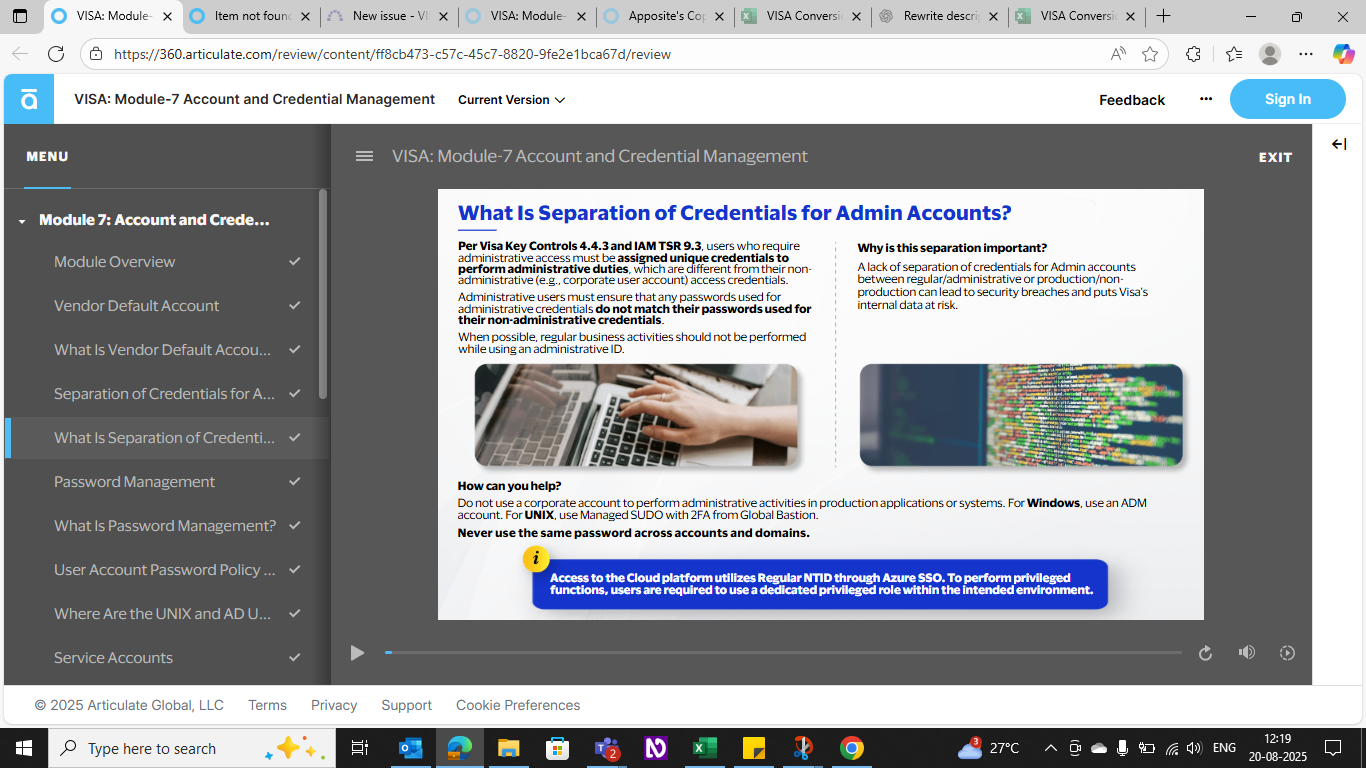This screenshot has height=768, width=1366.
Task: Open the Read aloud icon in address bar
Action: point(1118,54)
